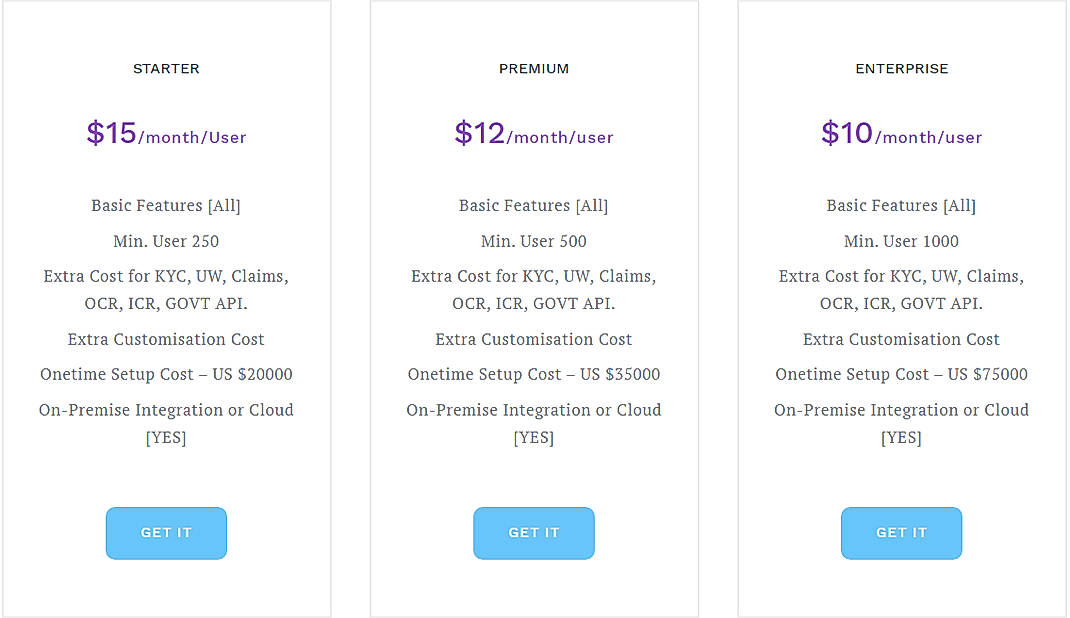Viewport: 1070px width, 618px height.
Task: Click the GET IT button under Enterprise plan
Action: [x=901, y=533]
